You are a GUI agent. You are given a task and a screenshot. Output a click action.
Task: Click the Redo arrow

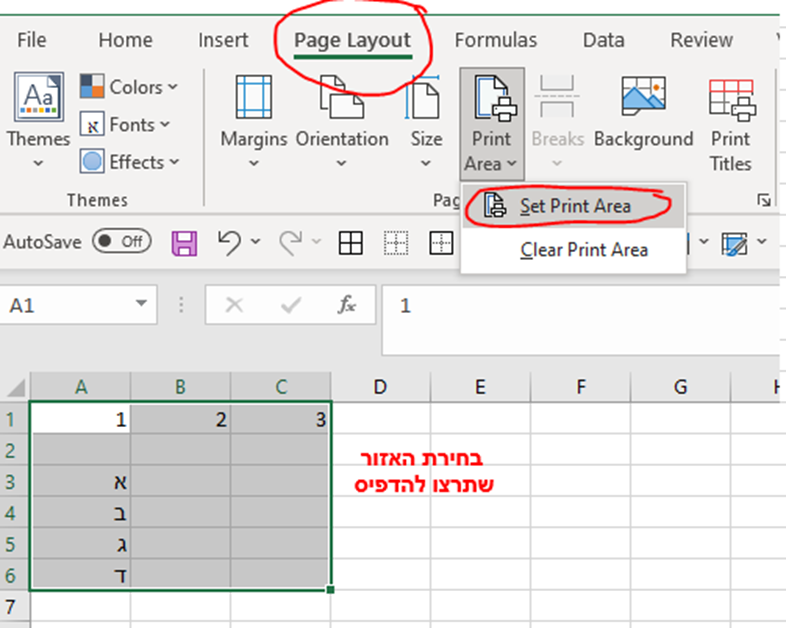click(x=291, y=243)
